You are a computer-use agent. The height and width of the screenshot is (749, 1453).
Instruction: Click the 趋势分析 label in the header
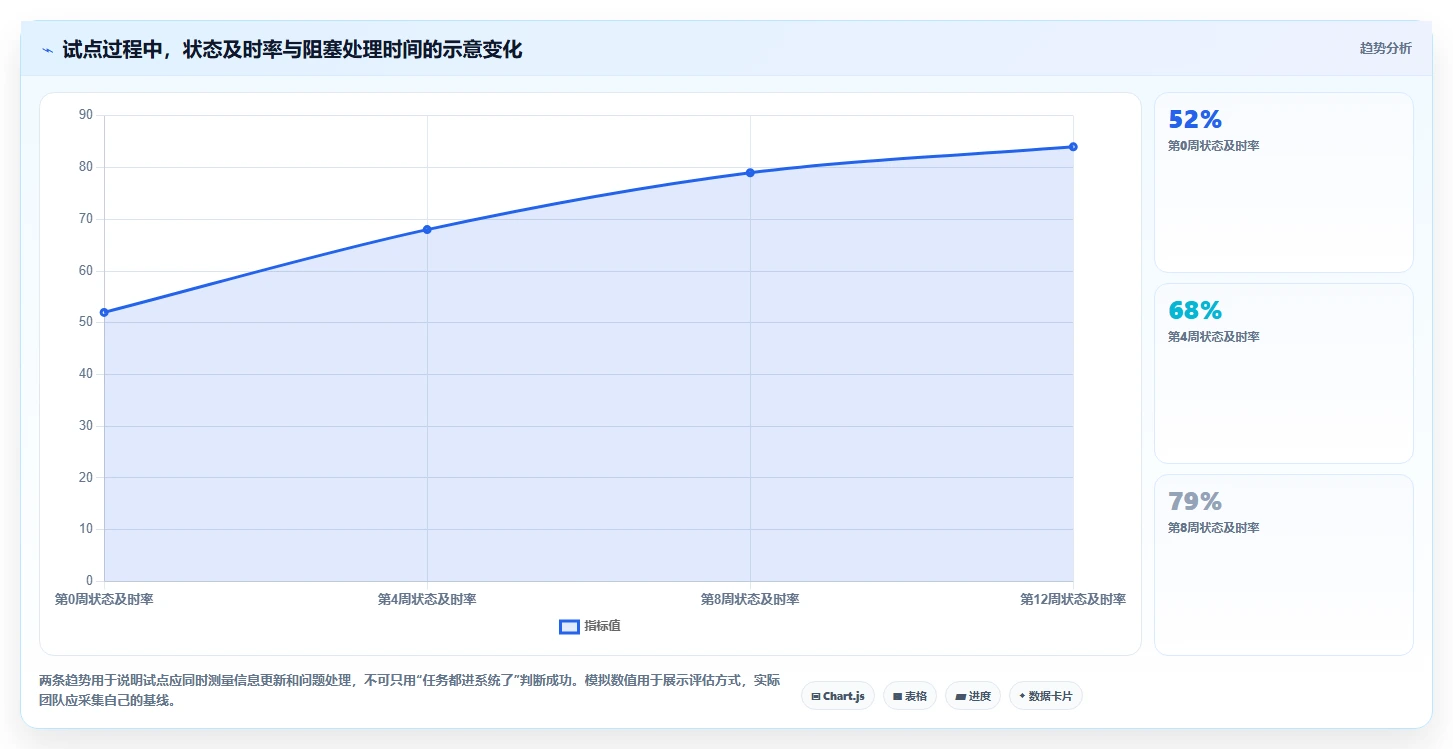click(1385, 48)
